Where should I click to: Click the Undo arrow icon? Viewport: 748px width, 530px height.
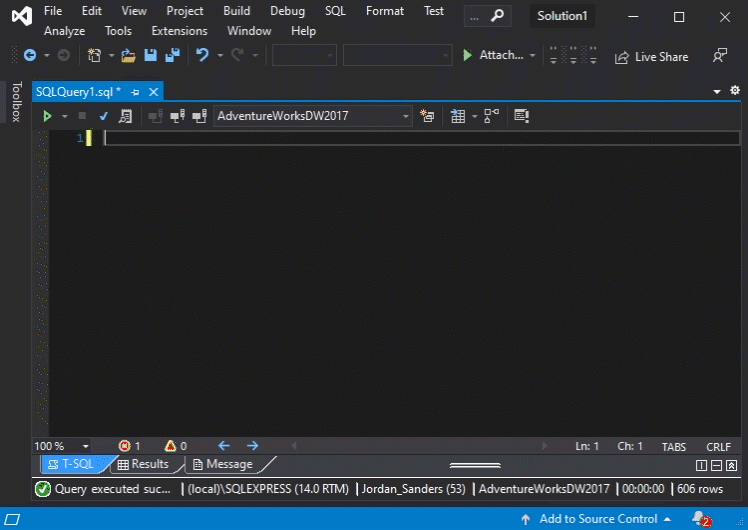pyautogui.click(x=202, y=56)
